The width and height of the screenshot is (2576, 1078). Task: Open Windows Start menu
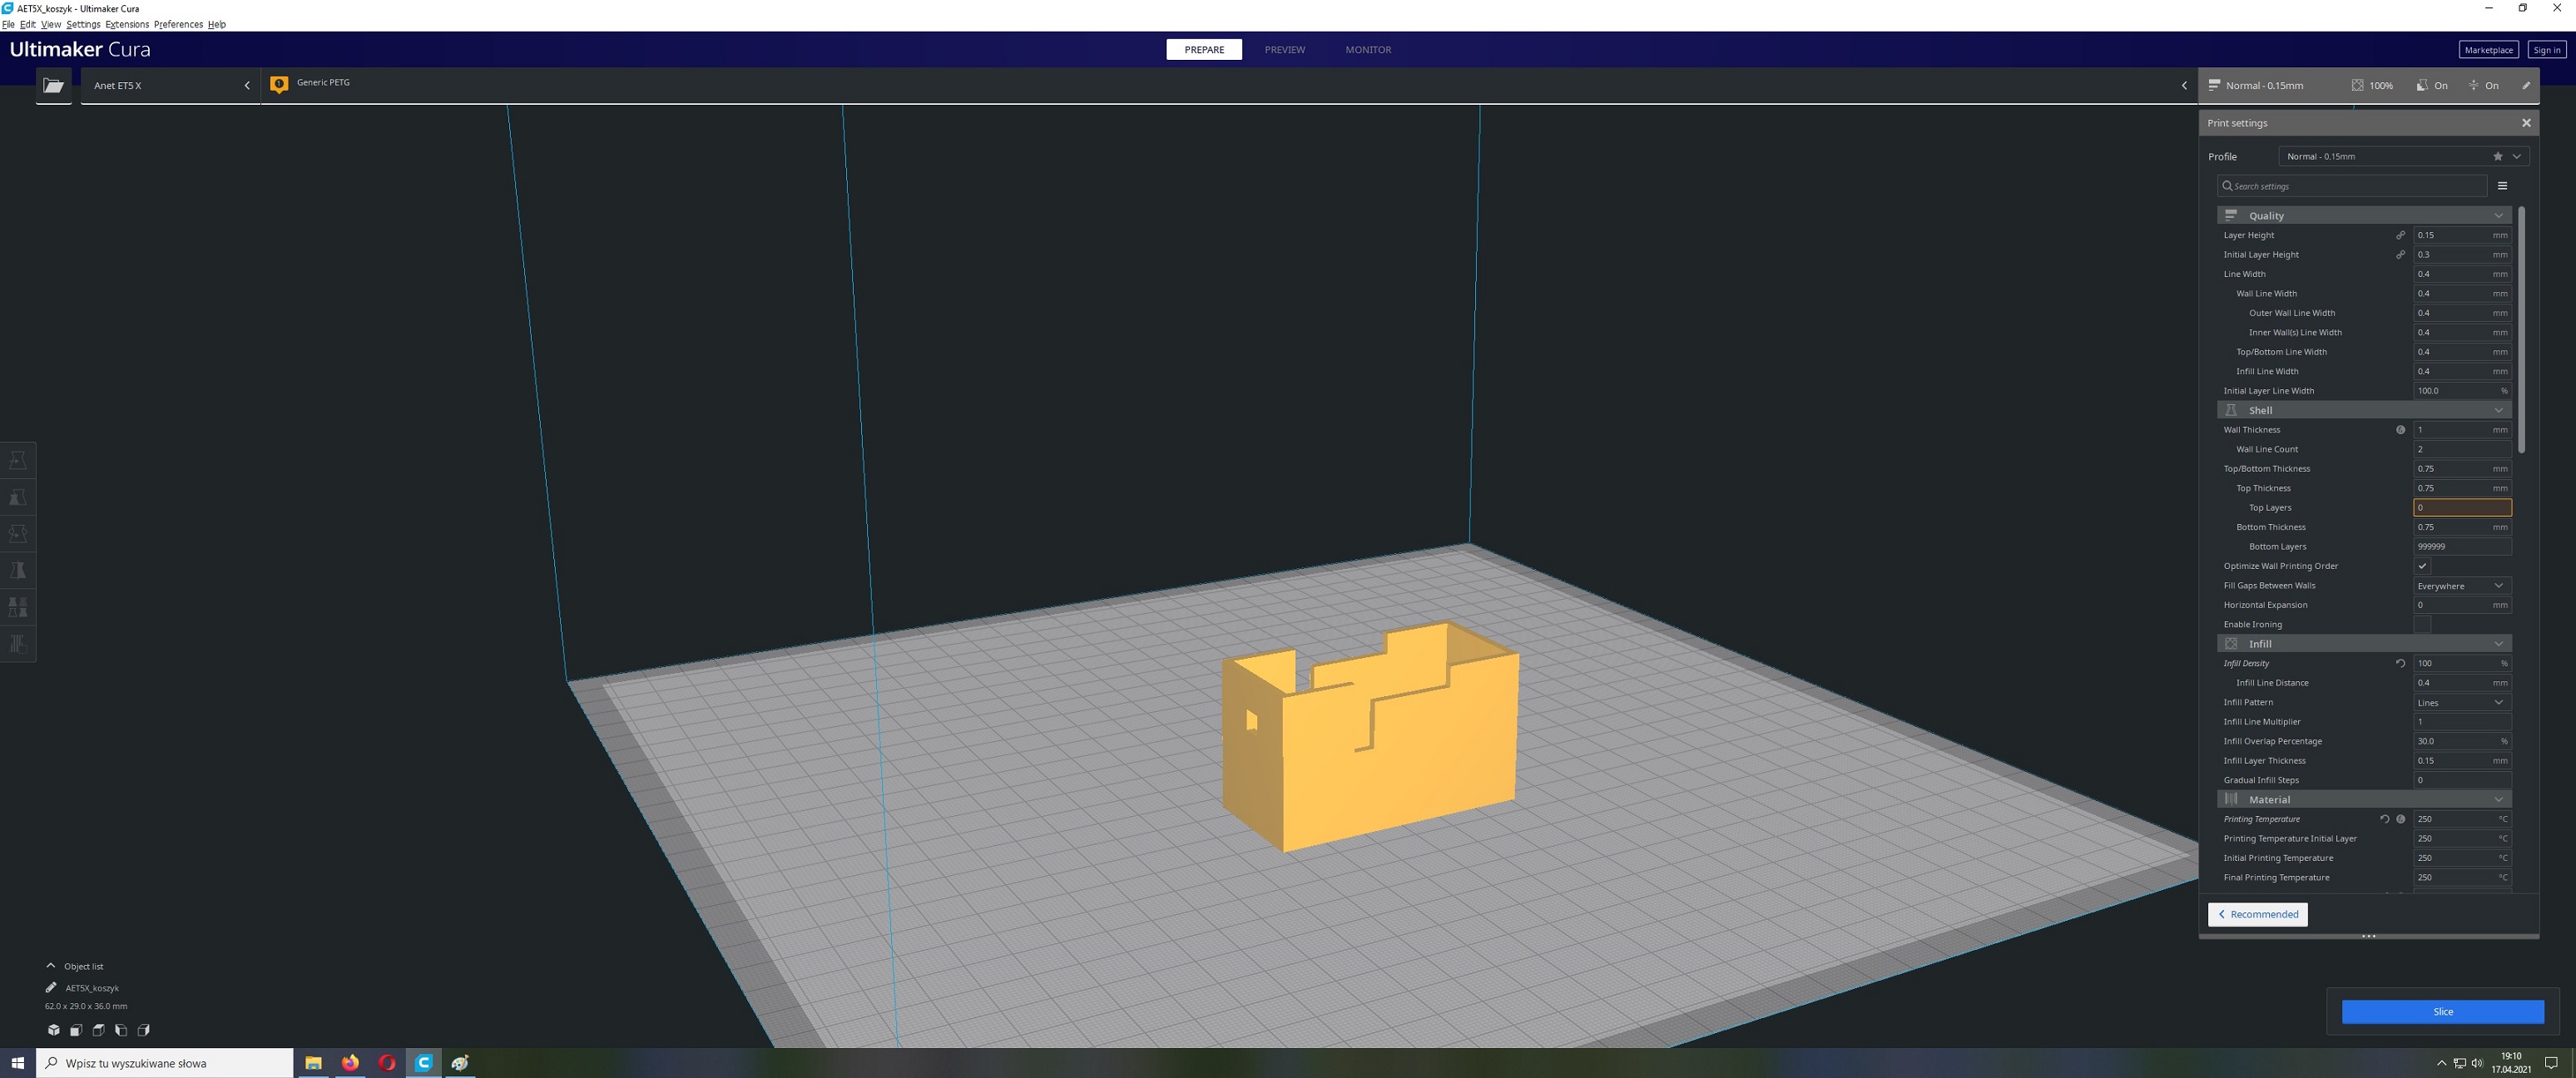click(x=17, y=1063)
